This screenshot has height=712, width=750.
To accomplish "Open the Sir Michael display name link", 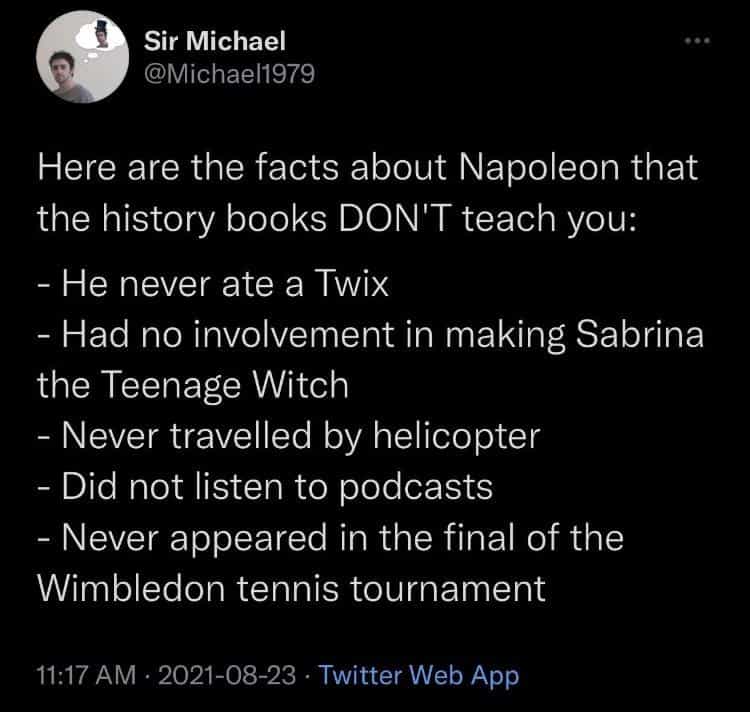I will (x=214, y=41).
